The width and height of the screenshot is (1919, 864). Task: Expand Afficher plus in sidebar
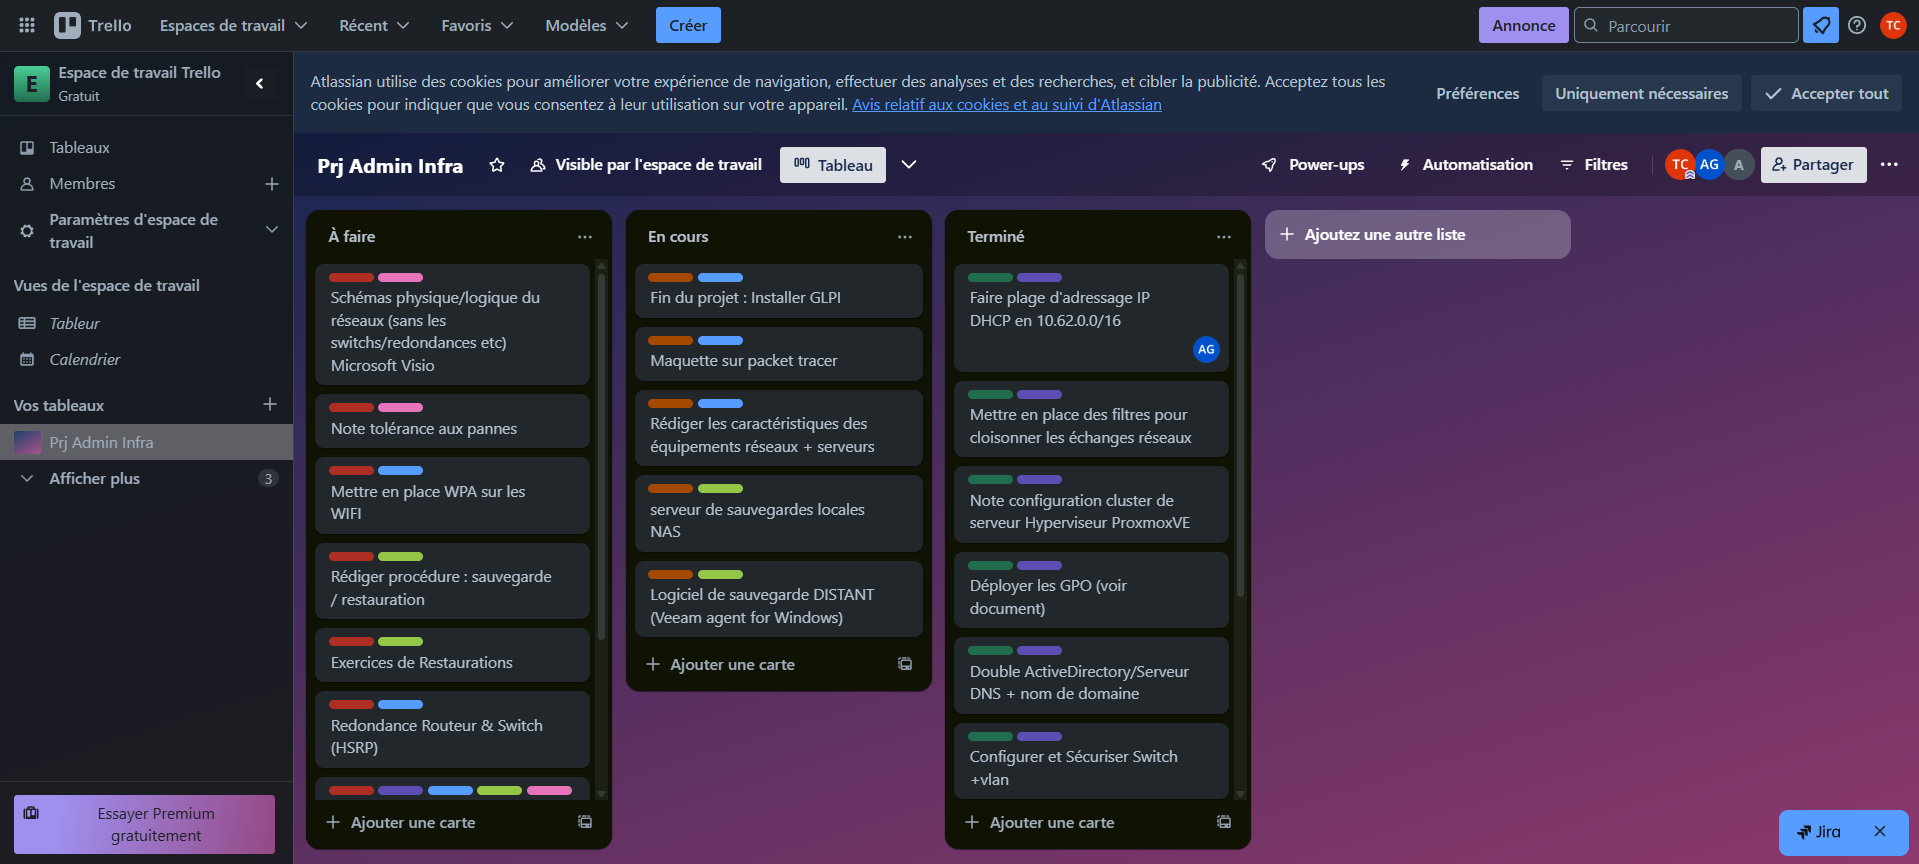pyautogui.click(x=95, y=478)
